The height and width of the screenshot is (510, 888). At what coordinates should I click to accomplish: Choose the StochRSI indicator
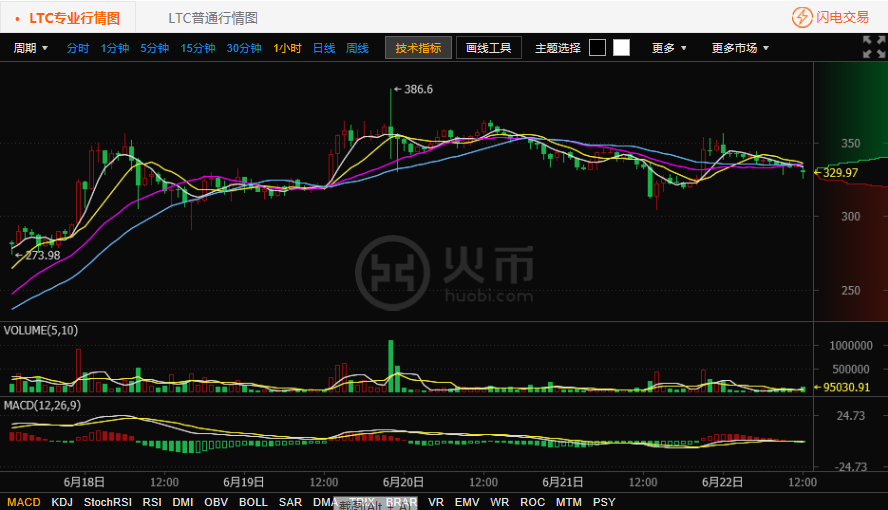point(107,502)
